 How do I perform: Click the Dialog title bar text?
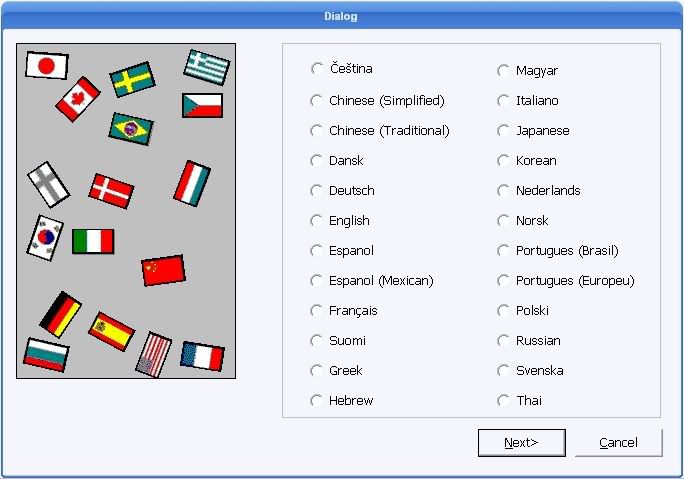click(341, 16)
